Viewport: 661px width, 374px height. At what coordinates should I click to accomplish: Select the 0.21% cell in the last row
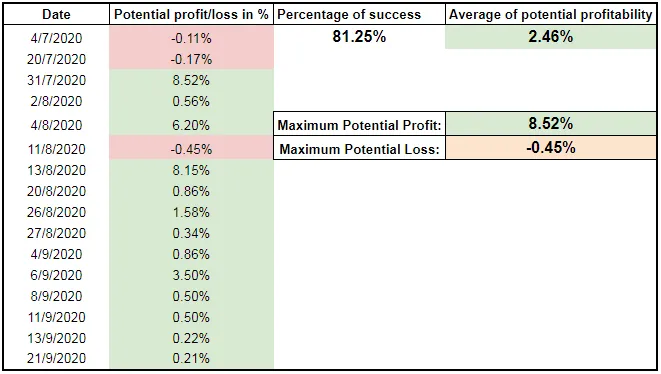tap(191, 358)
